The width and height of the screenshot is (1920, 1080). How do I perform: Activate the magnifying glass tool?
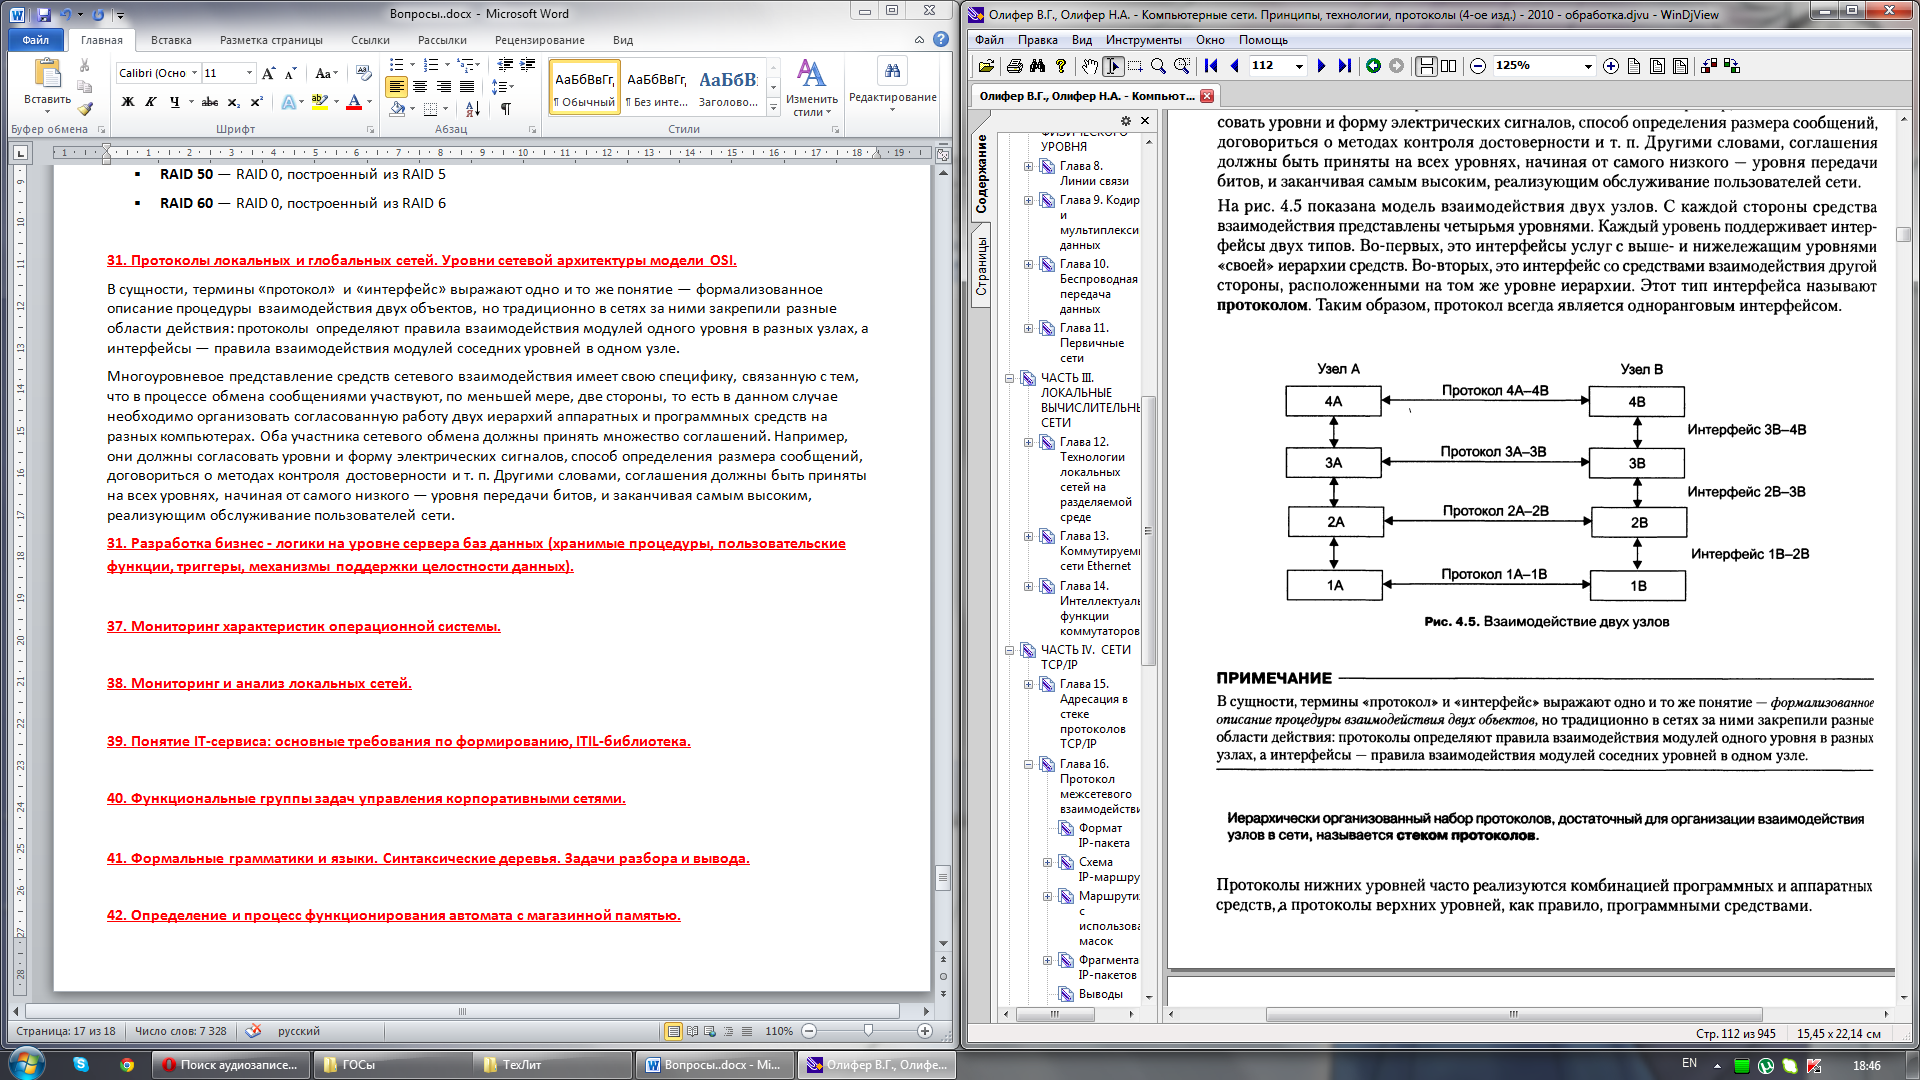1158,66
